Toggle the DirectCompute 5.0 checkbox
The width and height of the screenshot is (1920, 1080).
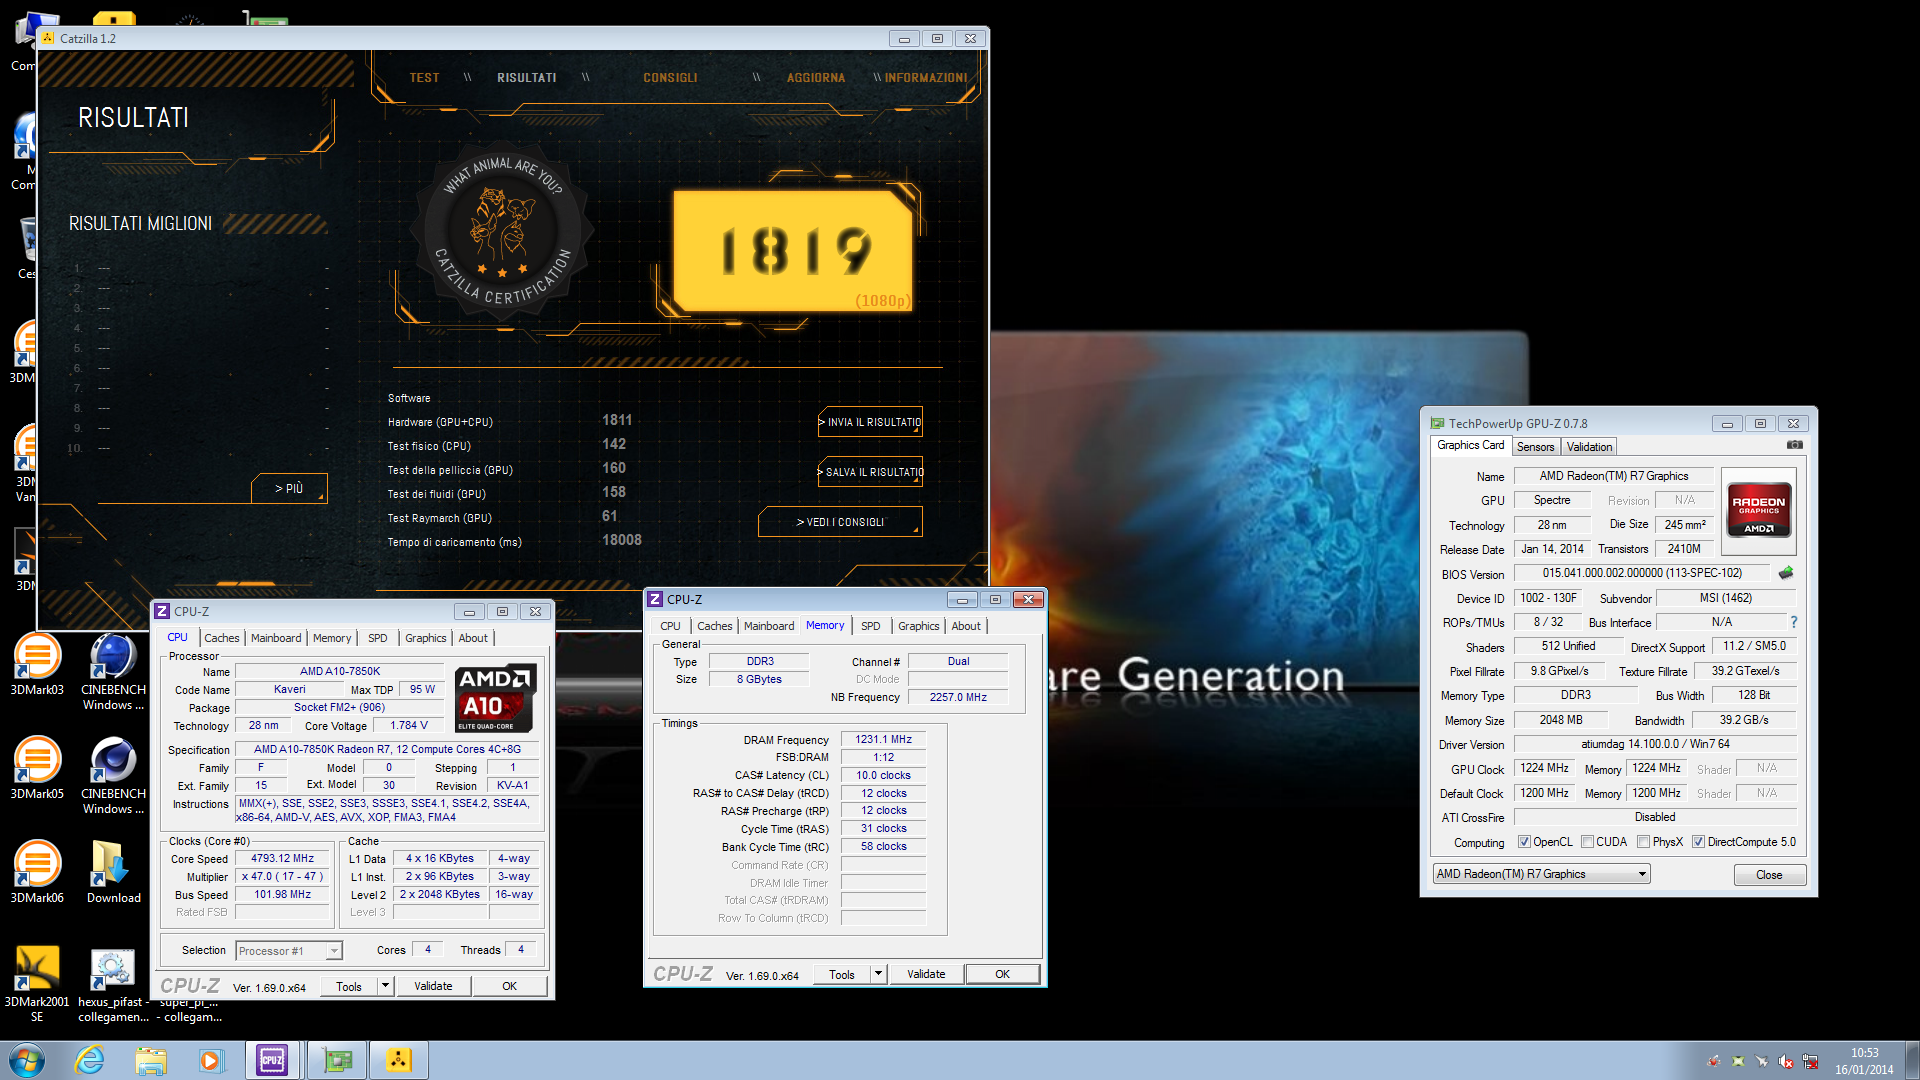[x=1698, y=842]
